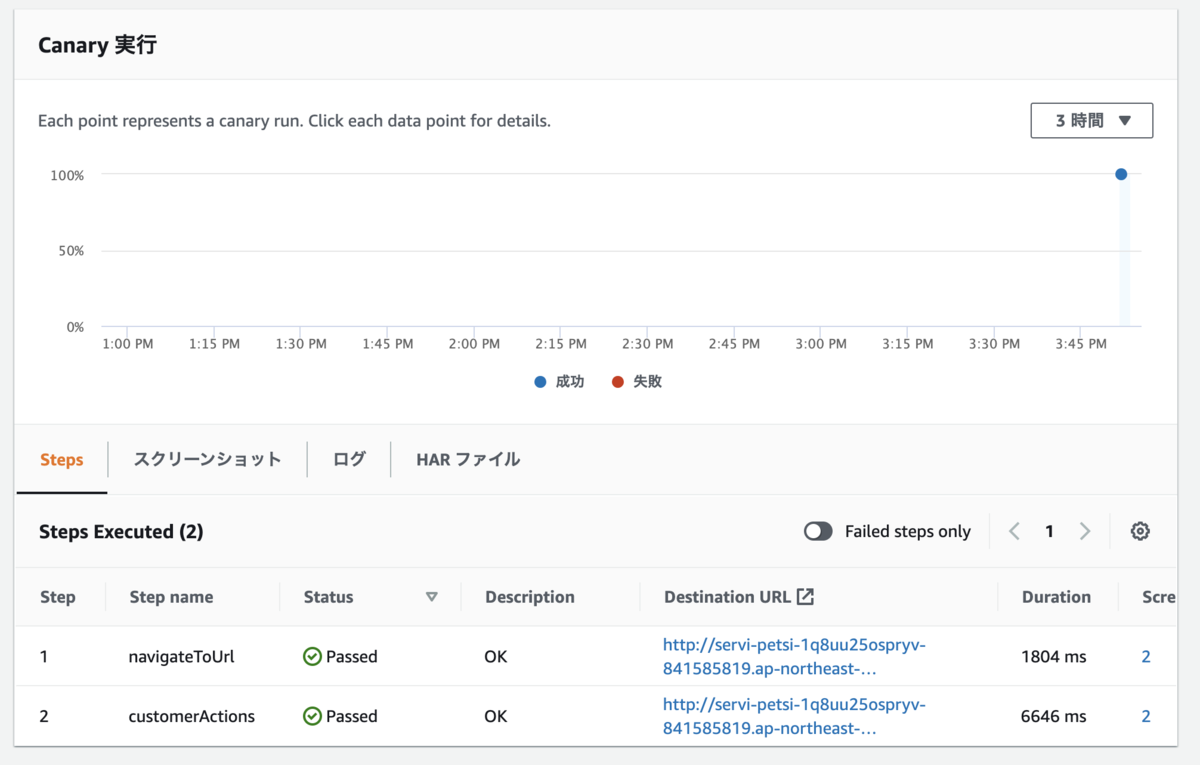
Task: Select the customerActions step name
Action: 192,716
